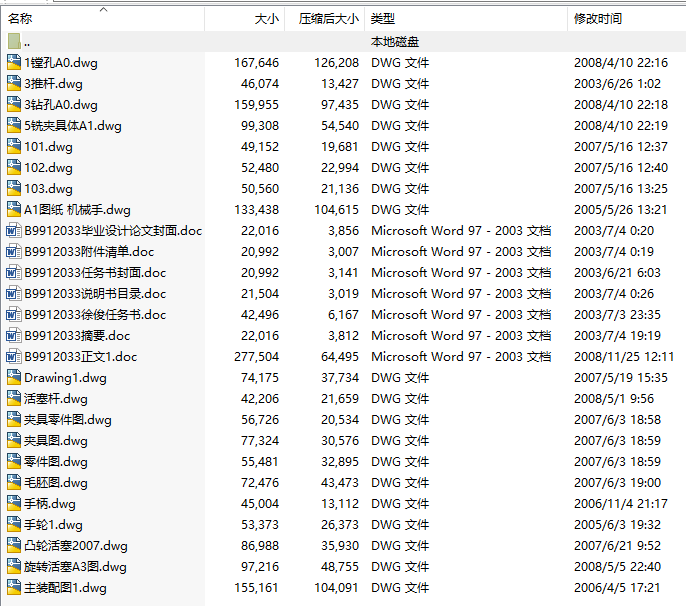The image size is (686, 606).
Task: Toggle sort direction arrow above 名称
Action: 104,9
